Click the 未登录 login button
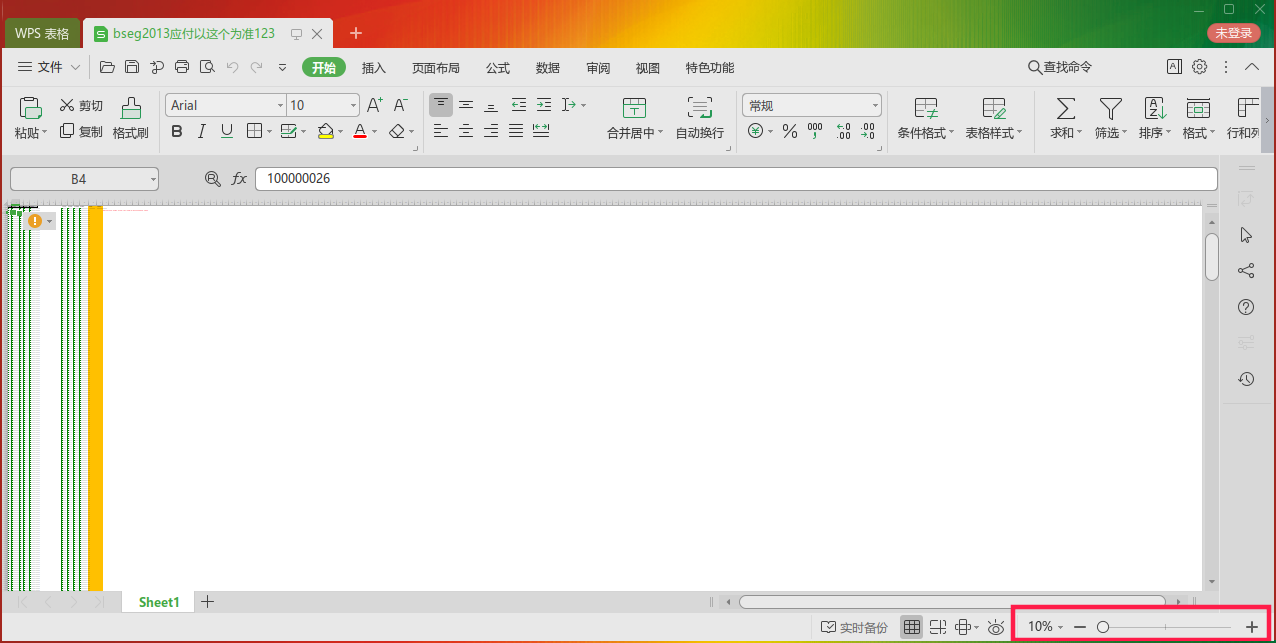This screenshot has width=1276, height=643. (1234, 33)
